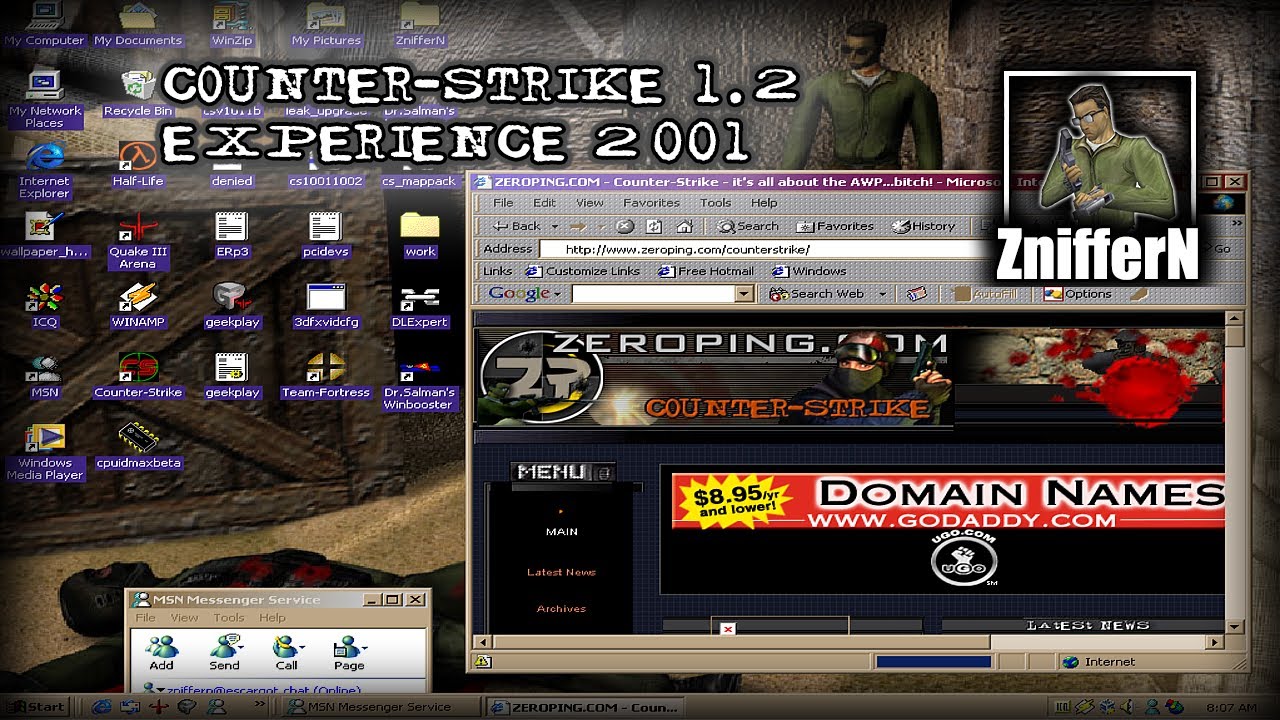Click the Back button in Internet Explorer
The width and height of the screenshot is (1280, 720).
click(x=518, y=226)
